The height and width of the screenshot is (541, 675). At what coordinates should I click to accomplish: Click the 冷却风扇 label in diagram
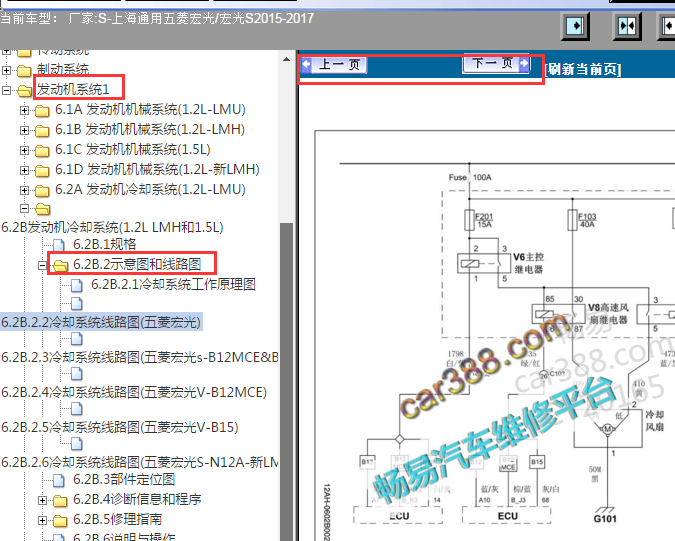(654, 420)
